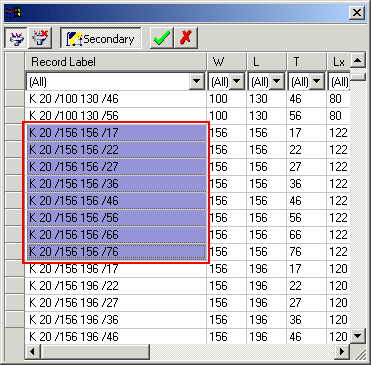Open the T column filter dropdown

pos(317,81)
